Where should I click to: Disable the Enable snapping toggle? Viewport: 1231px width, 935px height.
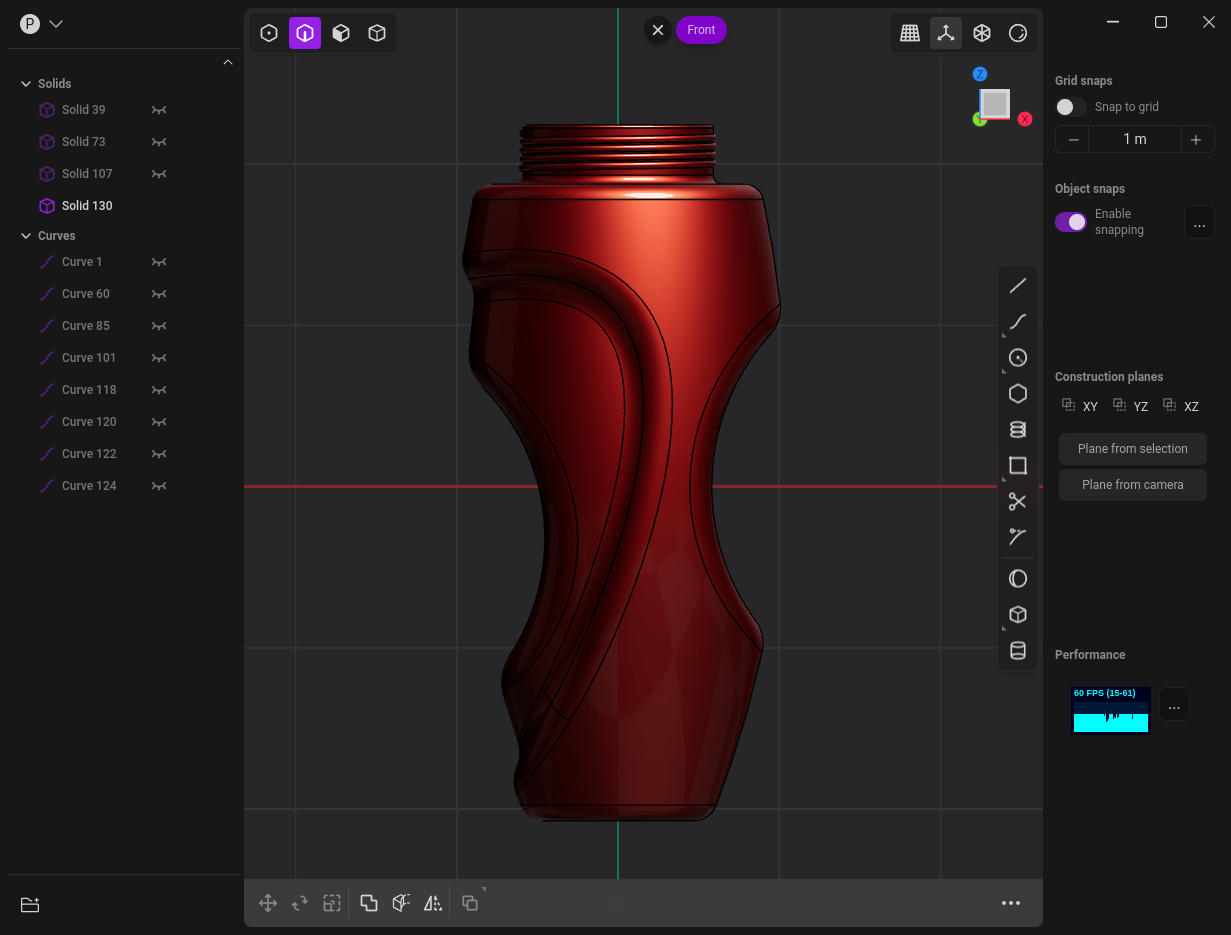point(1070,222)
